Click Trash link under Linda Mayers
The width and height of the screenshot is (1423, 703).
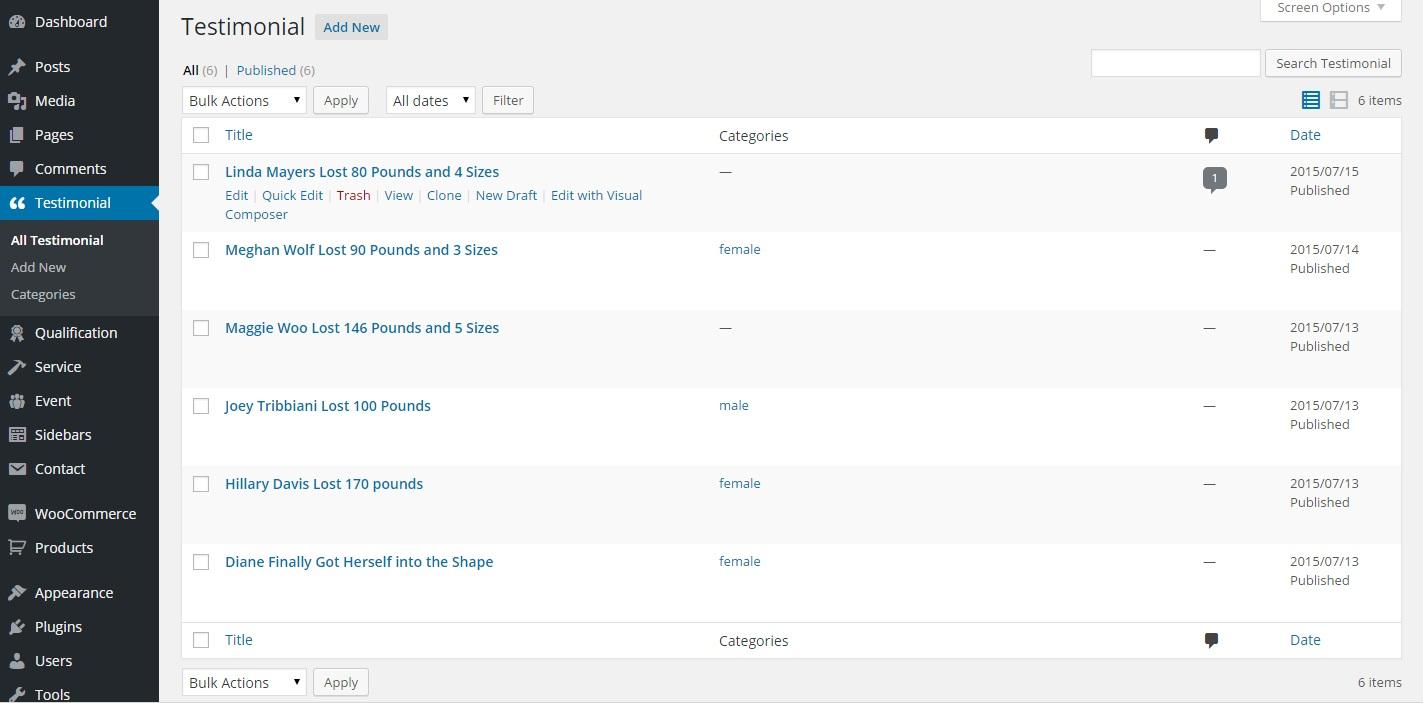point(353,195)
